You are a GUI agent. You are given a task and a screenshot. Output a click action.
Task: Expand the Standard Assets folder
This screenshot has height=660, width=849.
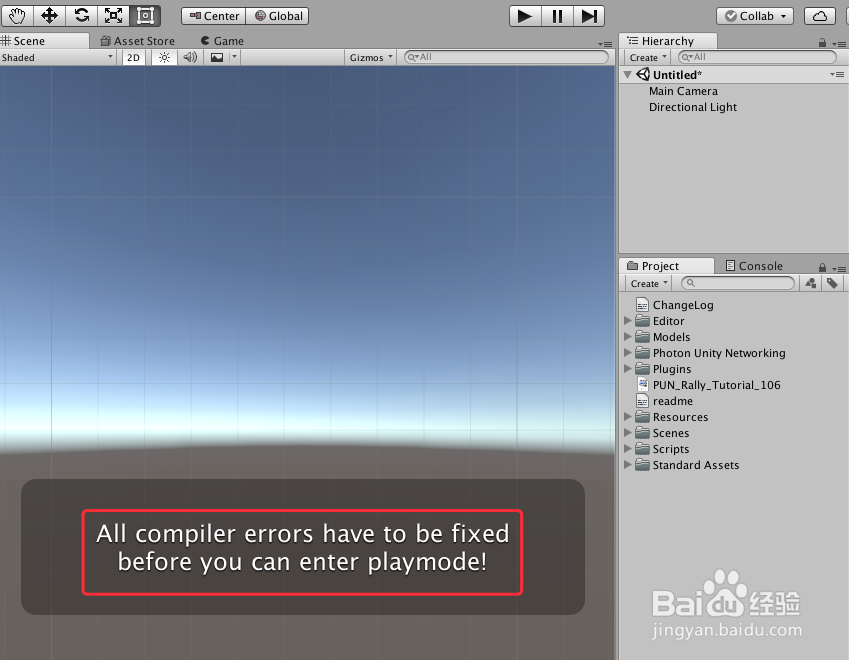(x=628, y=465)
